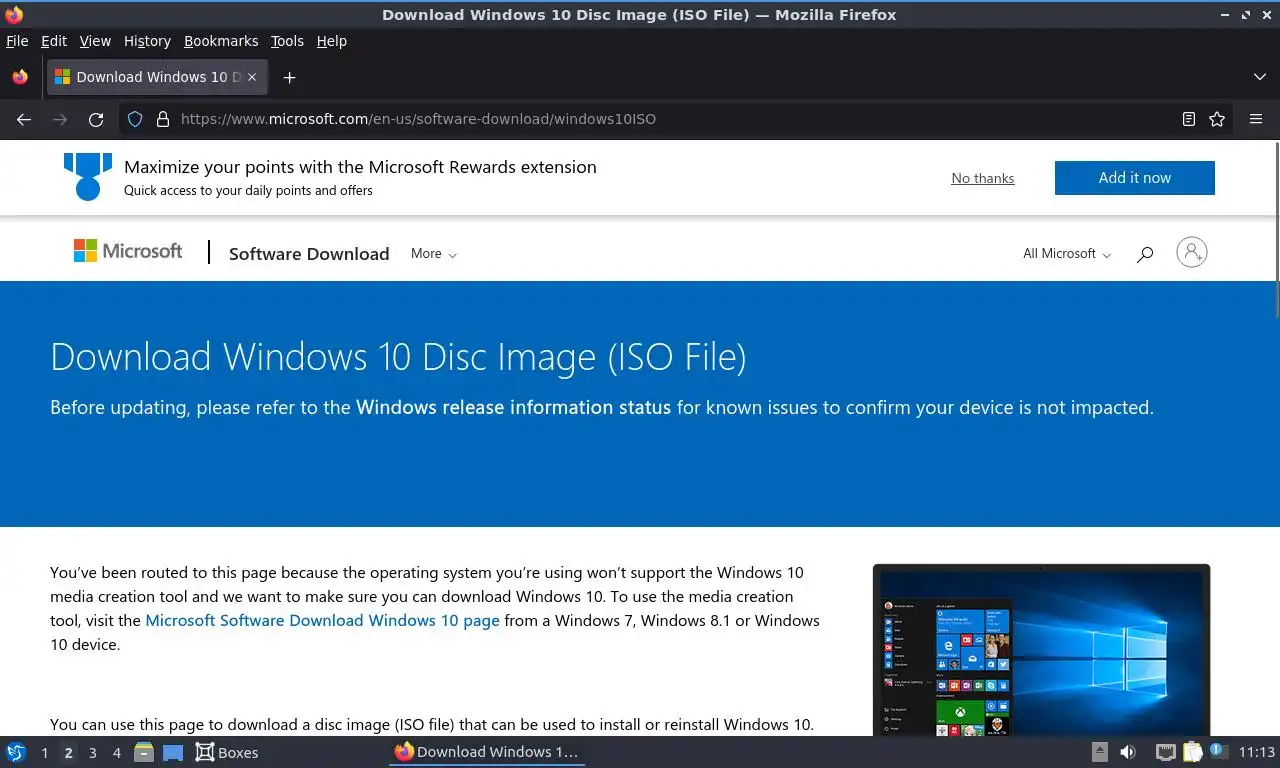The height and width of the screenshot is (768, 1280).
Task: Open the volume speaker tray icon
Action: (1128, 752)
